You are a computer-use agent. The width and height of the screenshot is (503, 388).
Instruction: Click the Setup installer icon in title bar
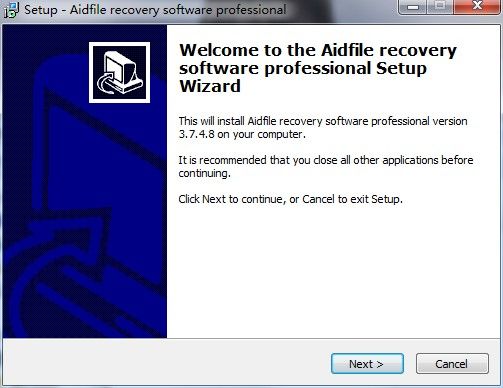pos(11,10)
